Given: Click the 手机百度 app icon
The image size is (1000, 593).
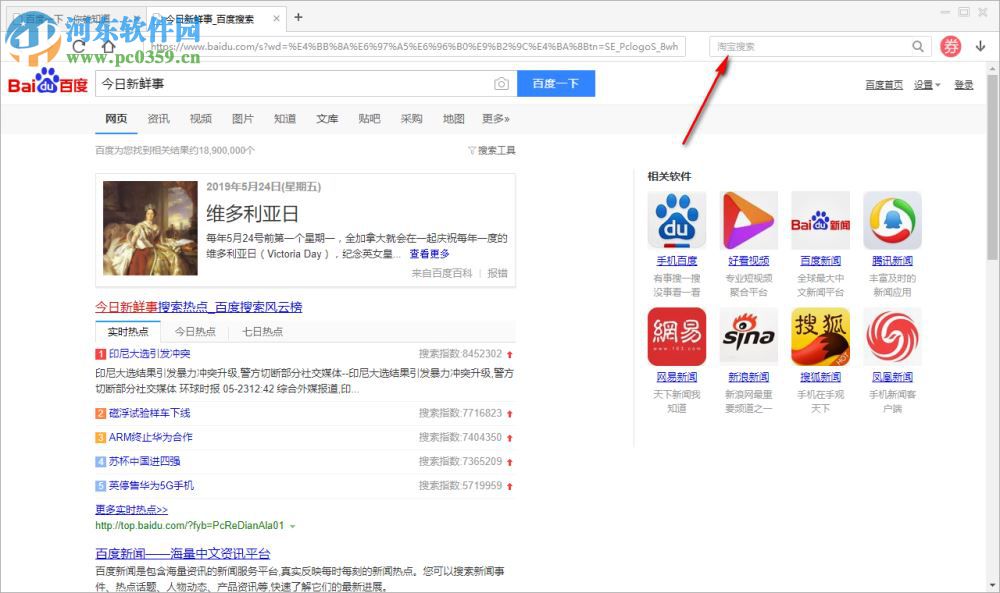Looking at the screenshot, I should click(x=676, y=219).
